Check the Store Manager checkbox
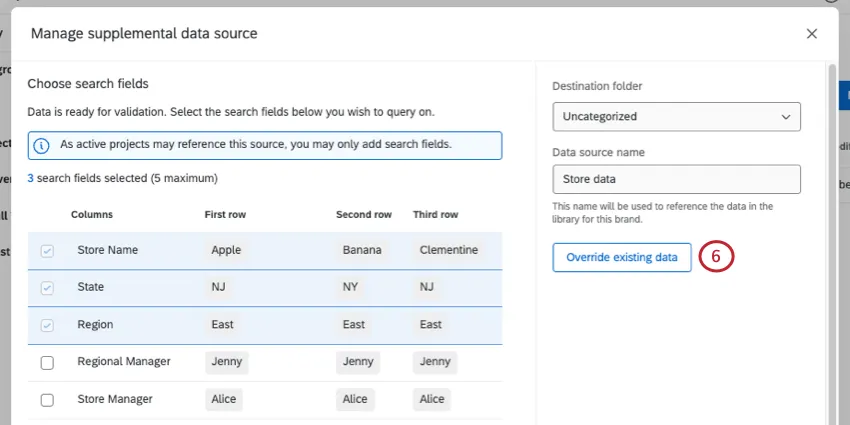850x425 pixels. point(47,399)
